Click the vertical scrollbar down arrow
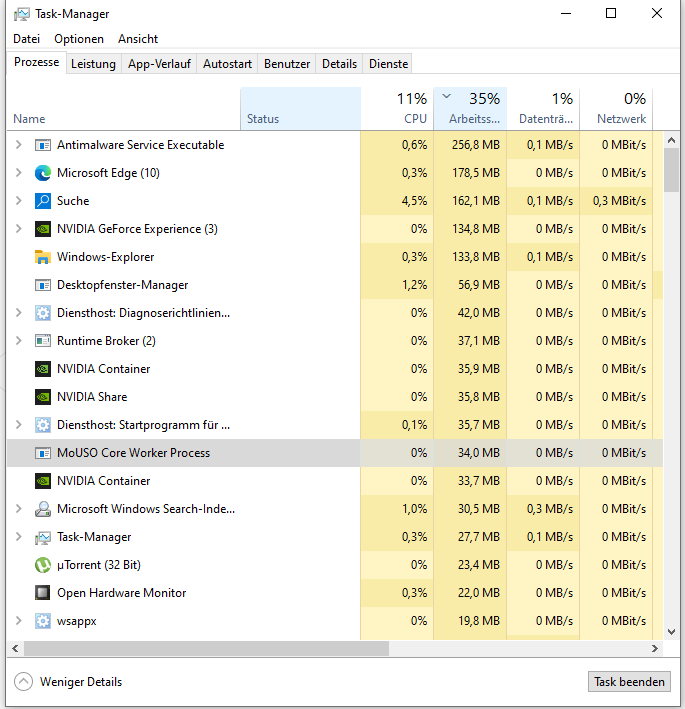This screenshot has height=709, width=685. tap(671, 632)
